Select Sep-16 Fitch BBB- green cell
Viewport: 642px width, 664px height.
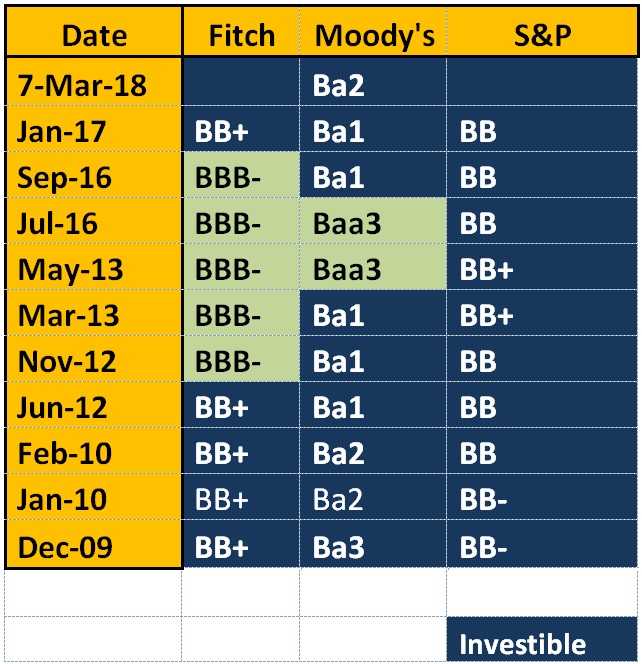[x=241, y=174]
